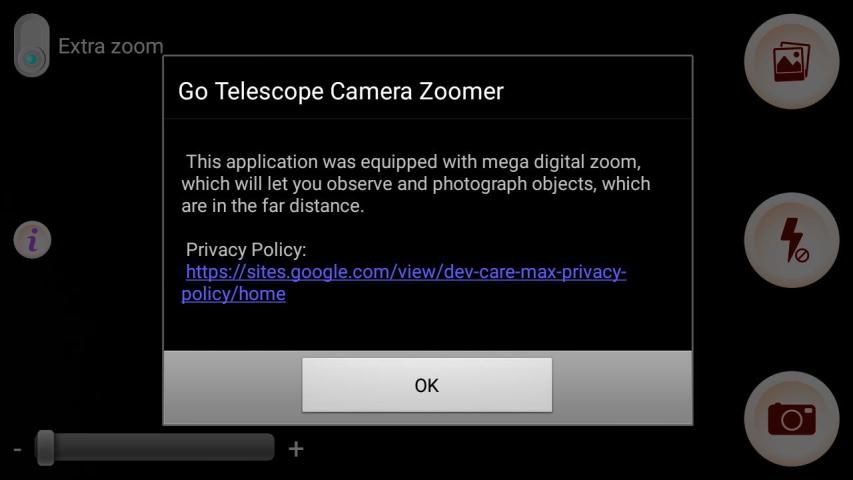Click the 'Privacy Policy:' label
The image size is (853, 480).
point(246,250)
